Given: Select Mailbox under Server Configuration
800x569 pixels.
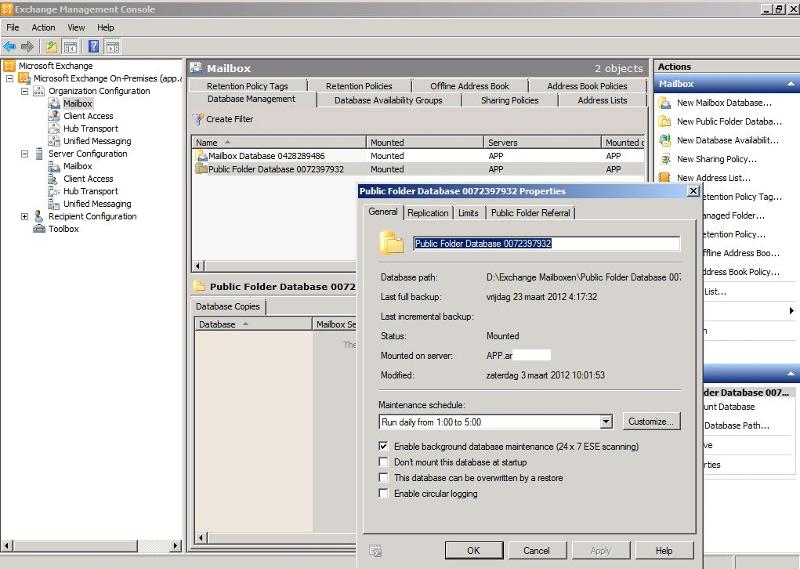Looking at the screenshot, I should 77,166.
